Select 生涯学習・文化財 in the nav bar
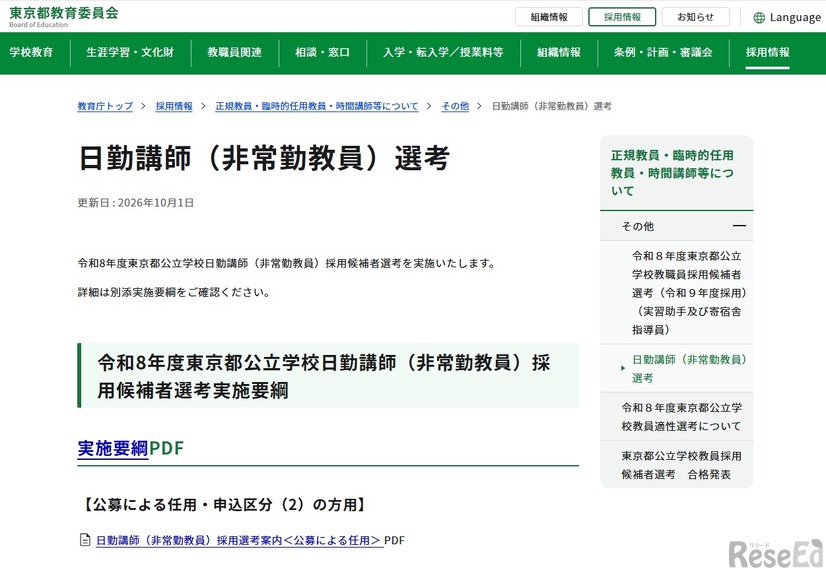 130,52
